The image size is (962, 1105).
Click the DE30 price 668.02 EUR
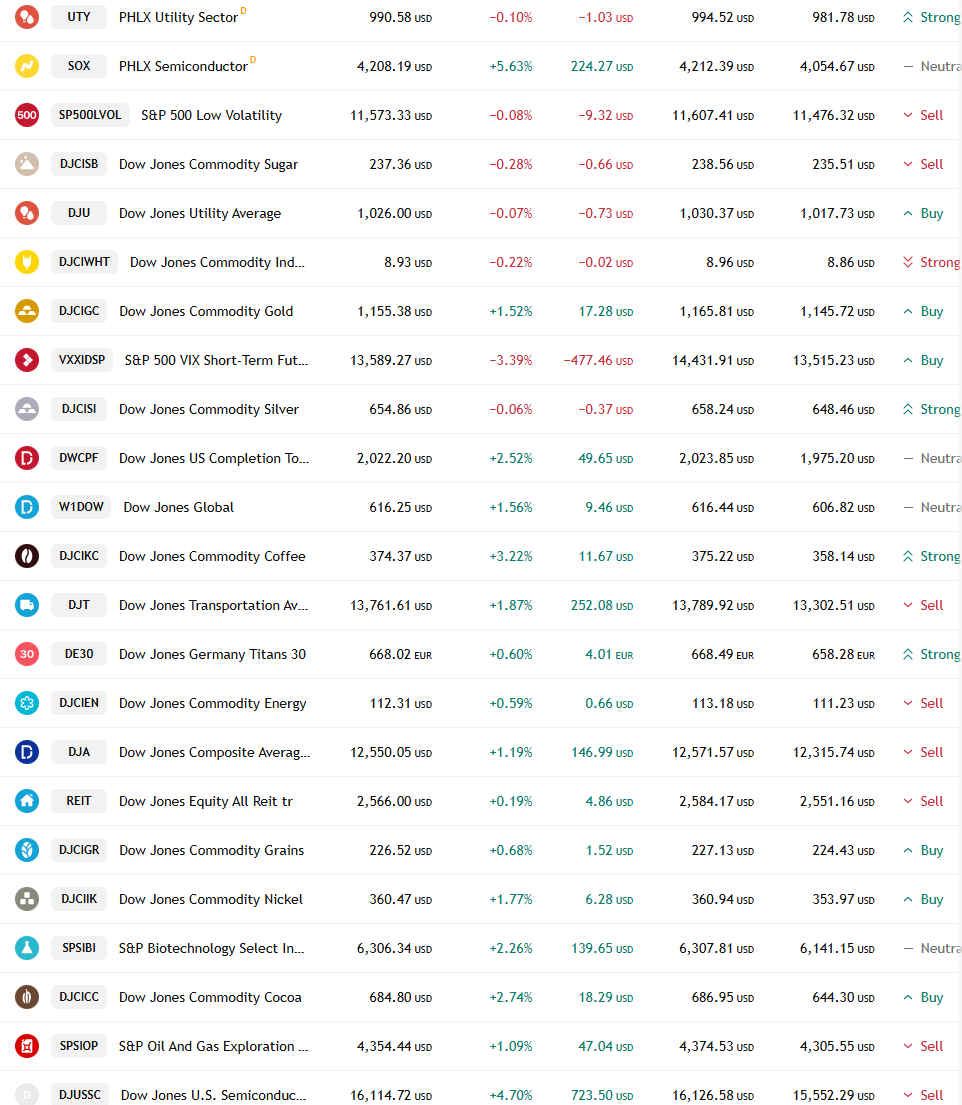[400, 655]
